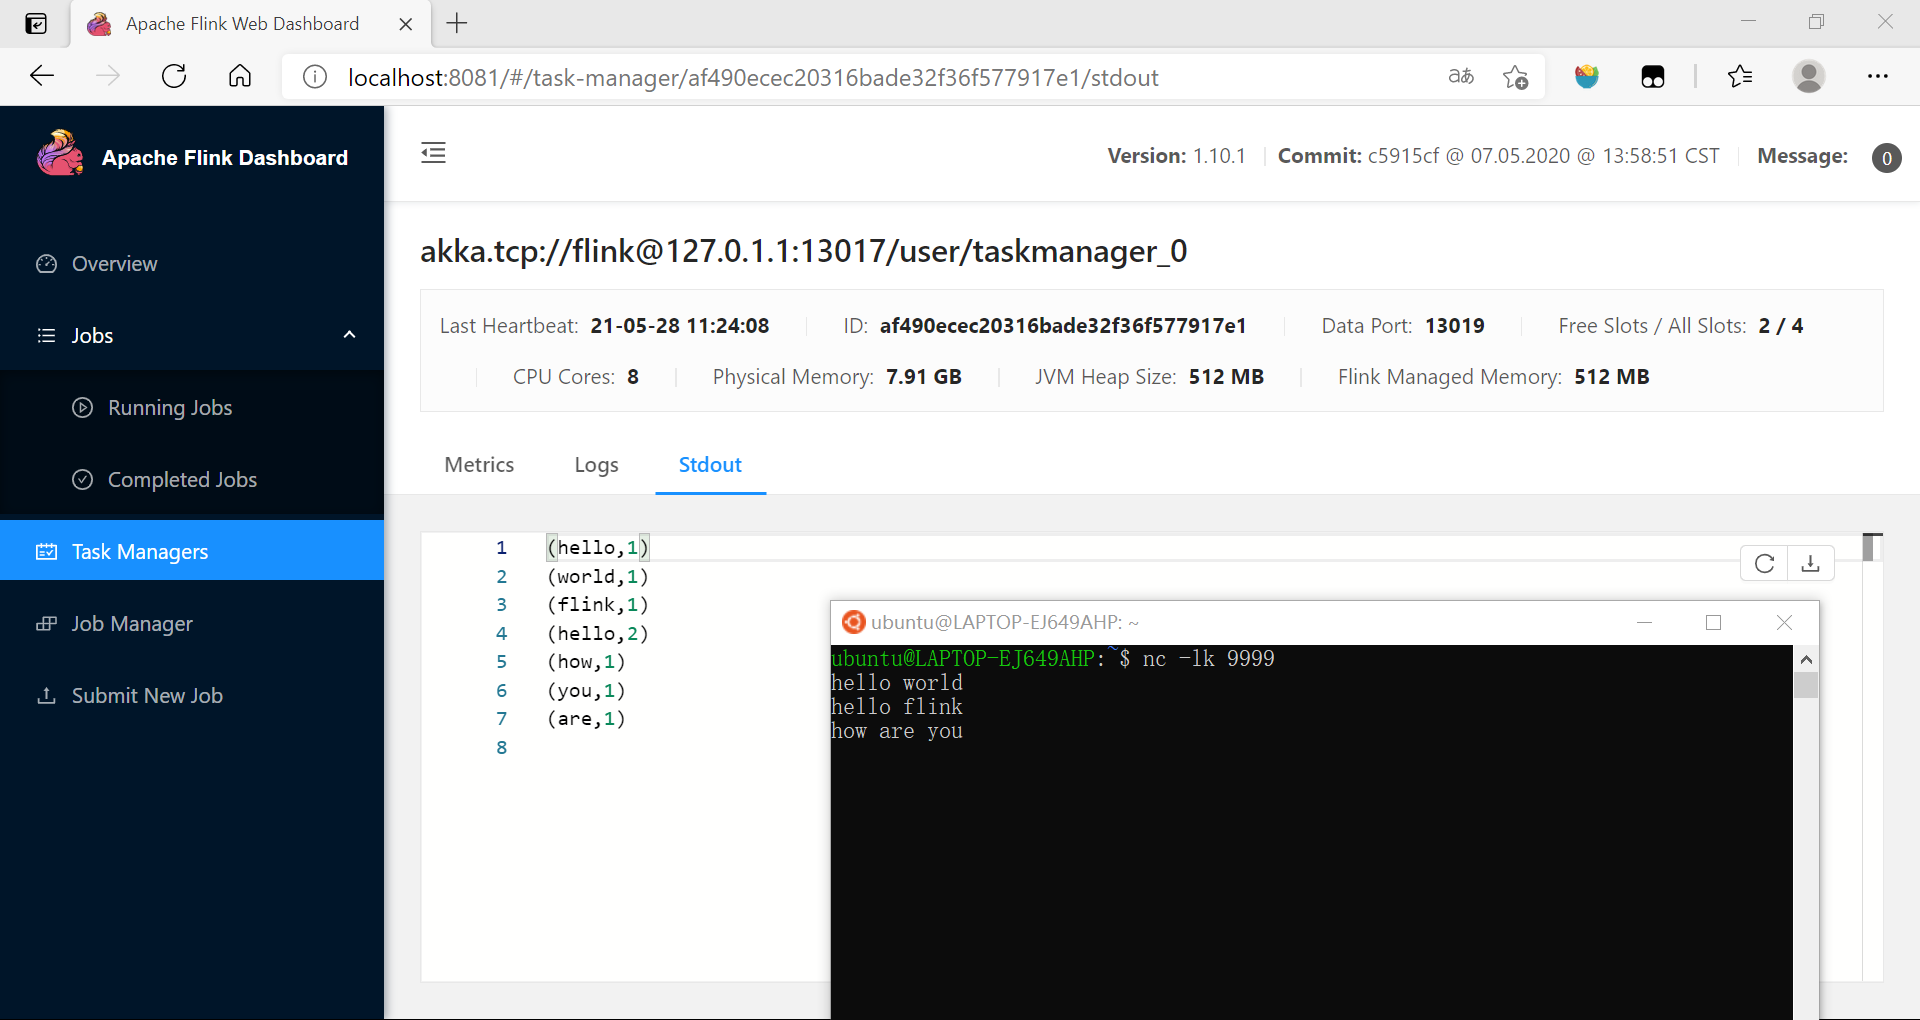Open the tab actions icon in title bar
Viewport: 1920px width, 1020px height.
click(x=36, y=24)
